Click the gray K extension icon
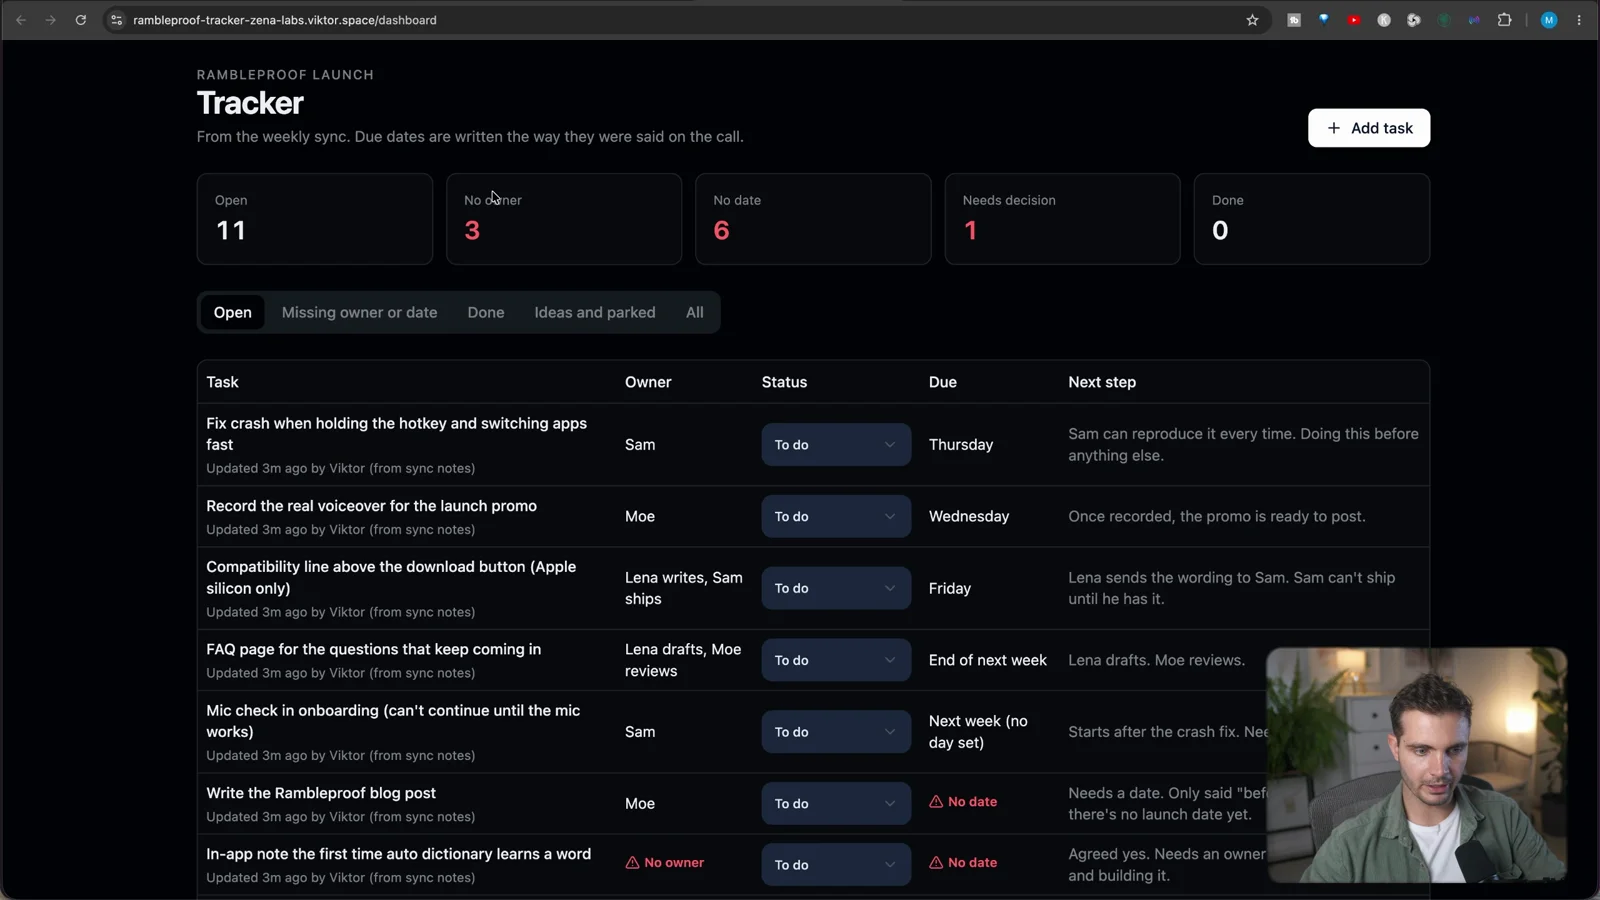Image resolution: width=1600 pixels, height=900 pixels. [x=1384, y=20]
